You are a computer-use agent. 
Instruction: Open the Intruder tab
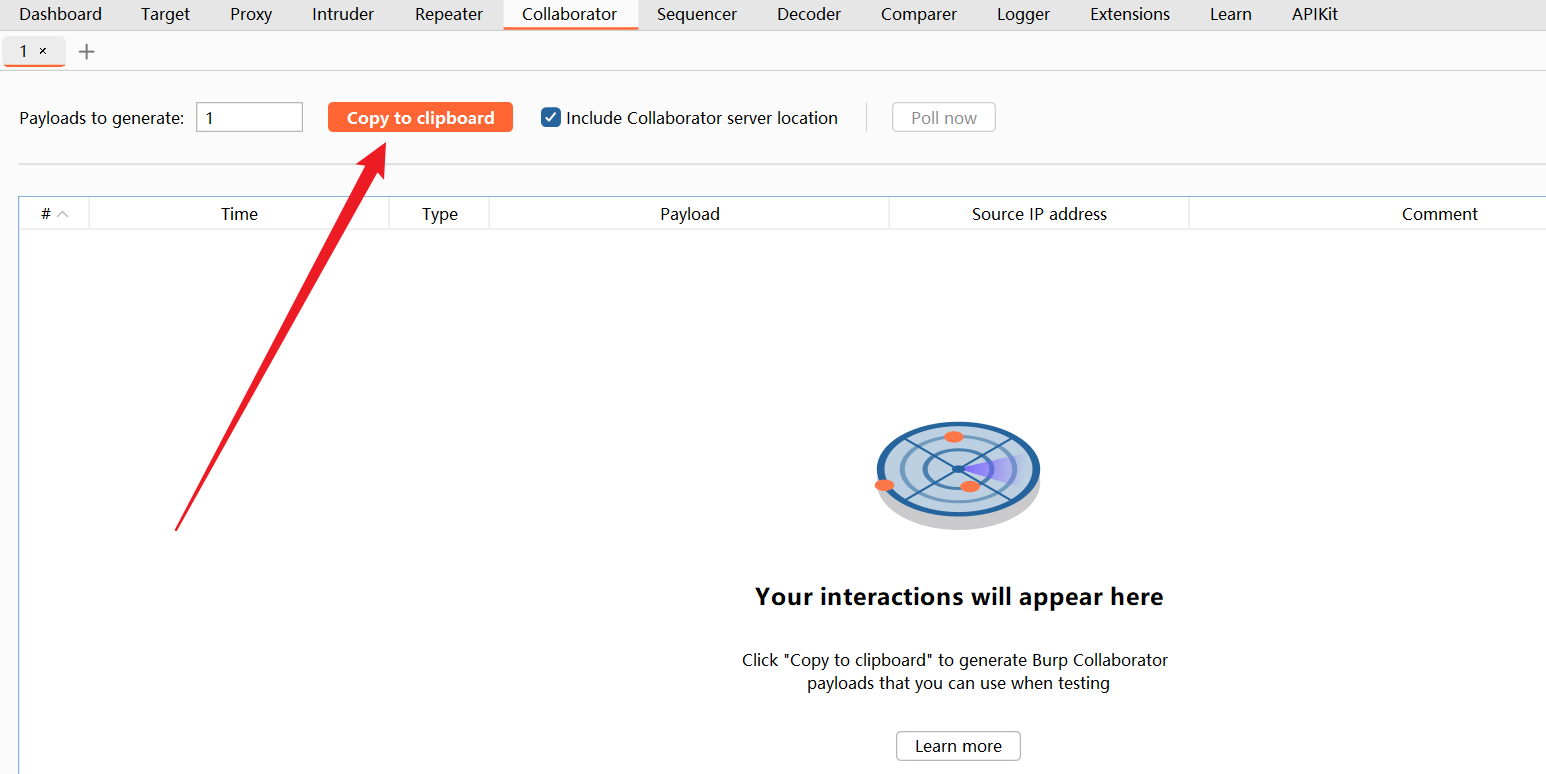pos(343,14)
